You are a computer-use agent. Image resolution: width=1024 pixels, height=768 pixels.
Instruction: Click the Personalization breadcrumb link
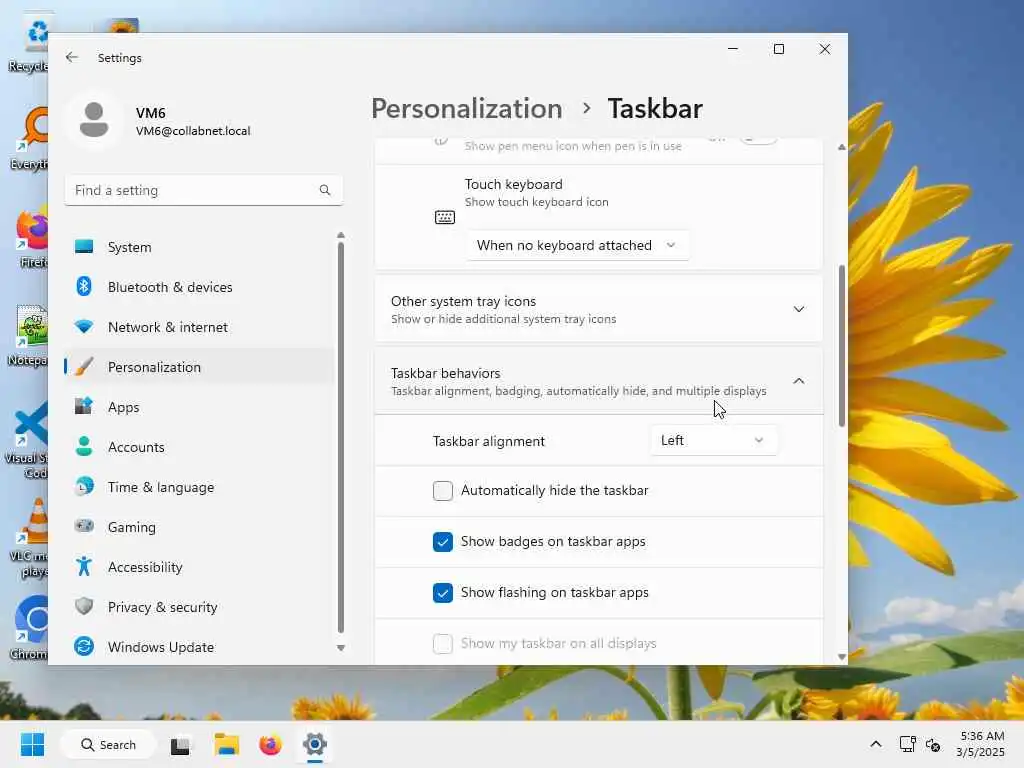pyautogui.click(x=466, y=108)
